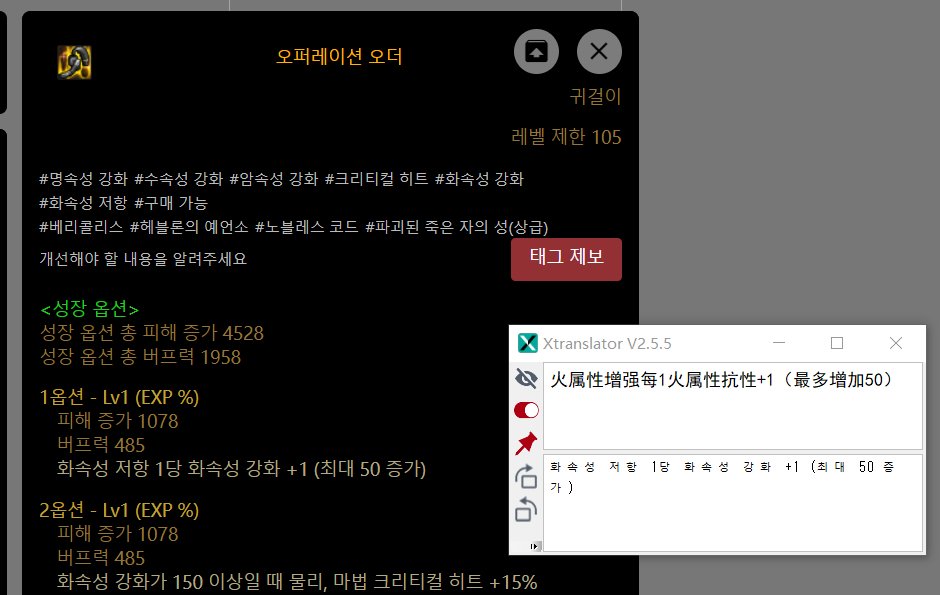Viewport: 940px width, 595px height.
Task: Select the #베리콜리스 tag
Action: [x=81, y=226]
